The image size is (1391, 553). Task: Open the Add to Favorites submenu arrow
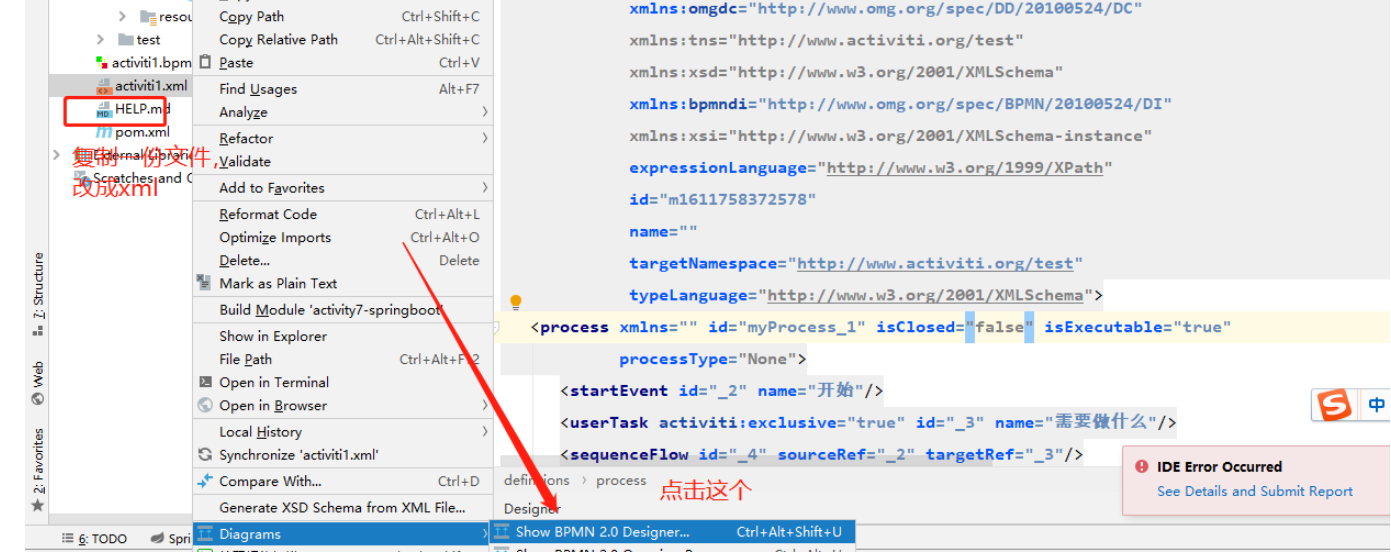pos(485,188)
